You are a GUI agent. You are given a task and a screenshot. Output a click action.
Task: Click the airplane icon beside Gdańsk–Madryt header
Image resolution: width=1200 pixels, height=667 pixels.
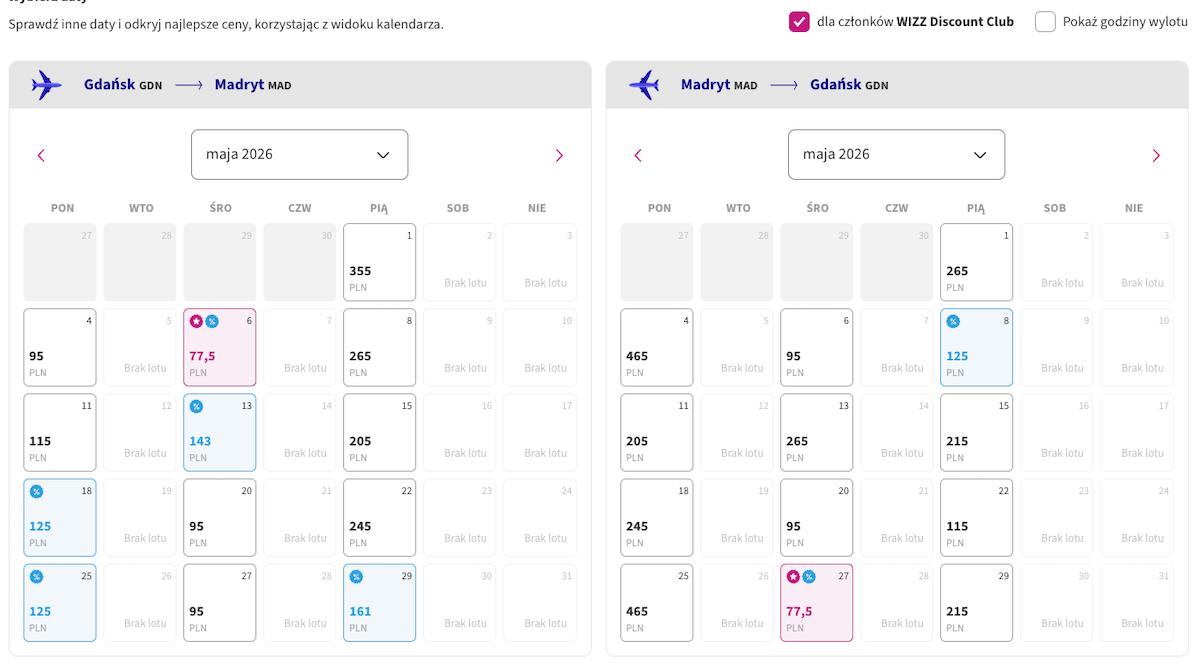coord(46,85)
